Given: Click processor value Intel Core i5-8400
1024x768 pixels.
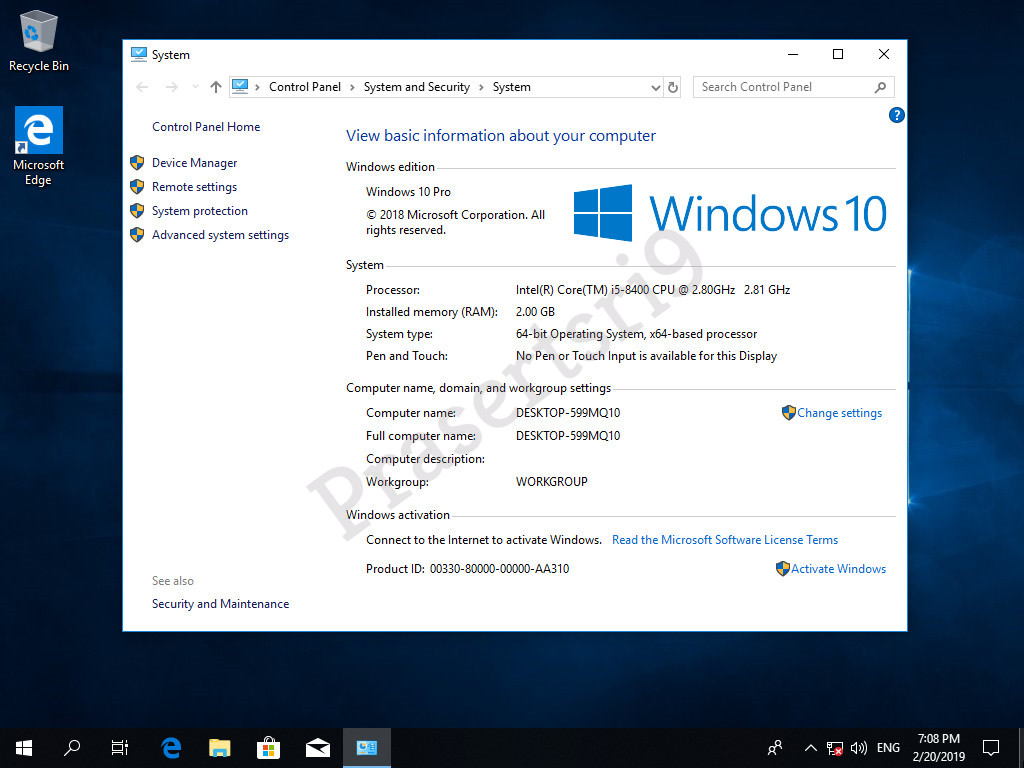Looking at the screenshot, I should click(653, 290).
